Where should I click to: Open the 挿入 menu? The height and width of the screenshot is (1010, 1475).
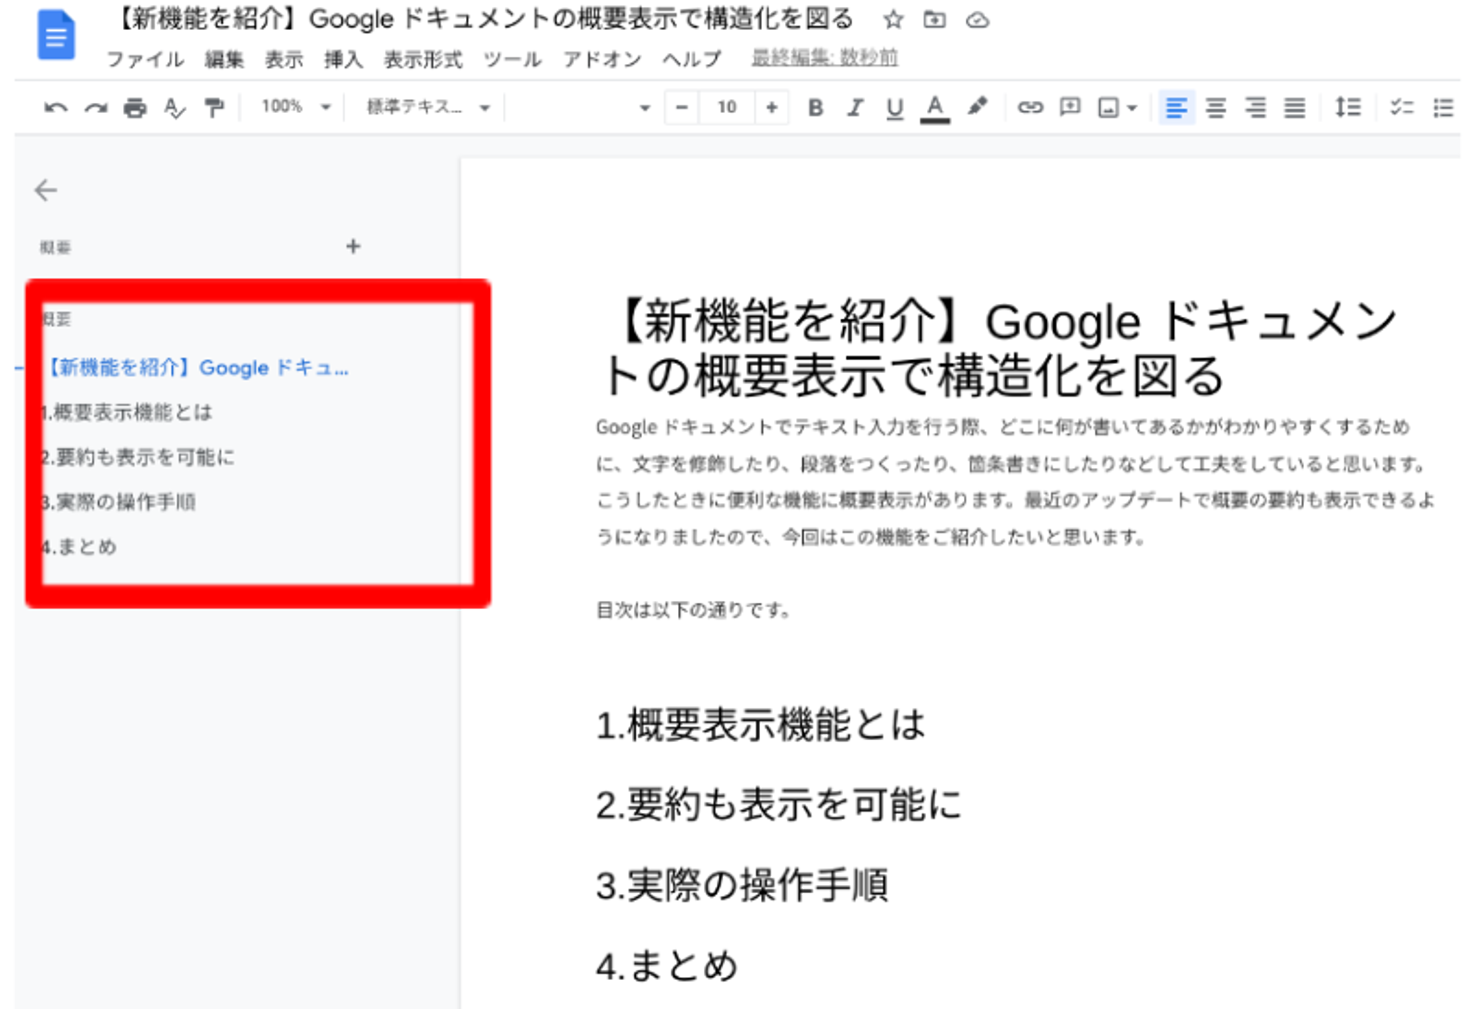tap(343, 60)
